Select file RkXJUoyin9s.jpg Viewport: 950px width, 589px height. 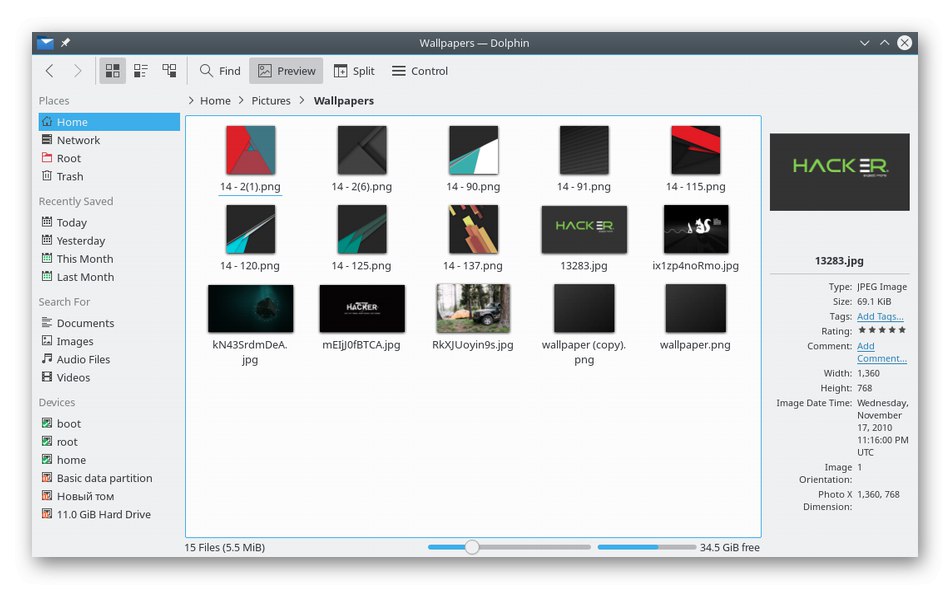pos(473,318)
